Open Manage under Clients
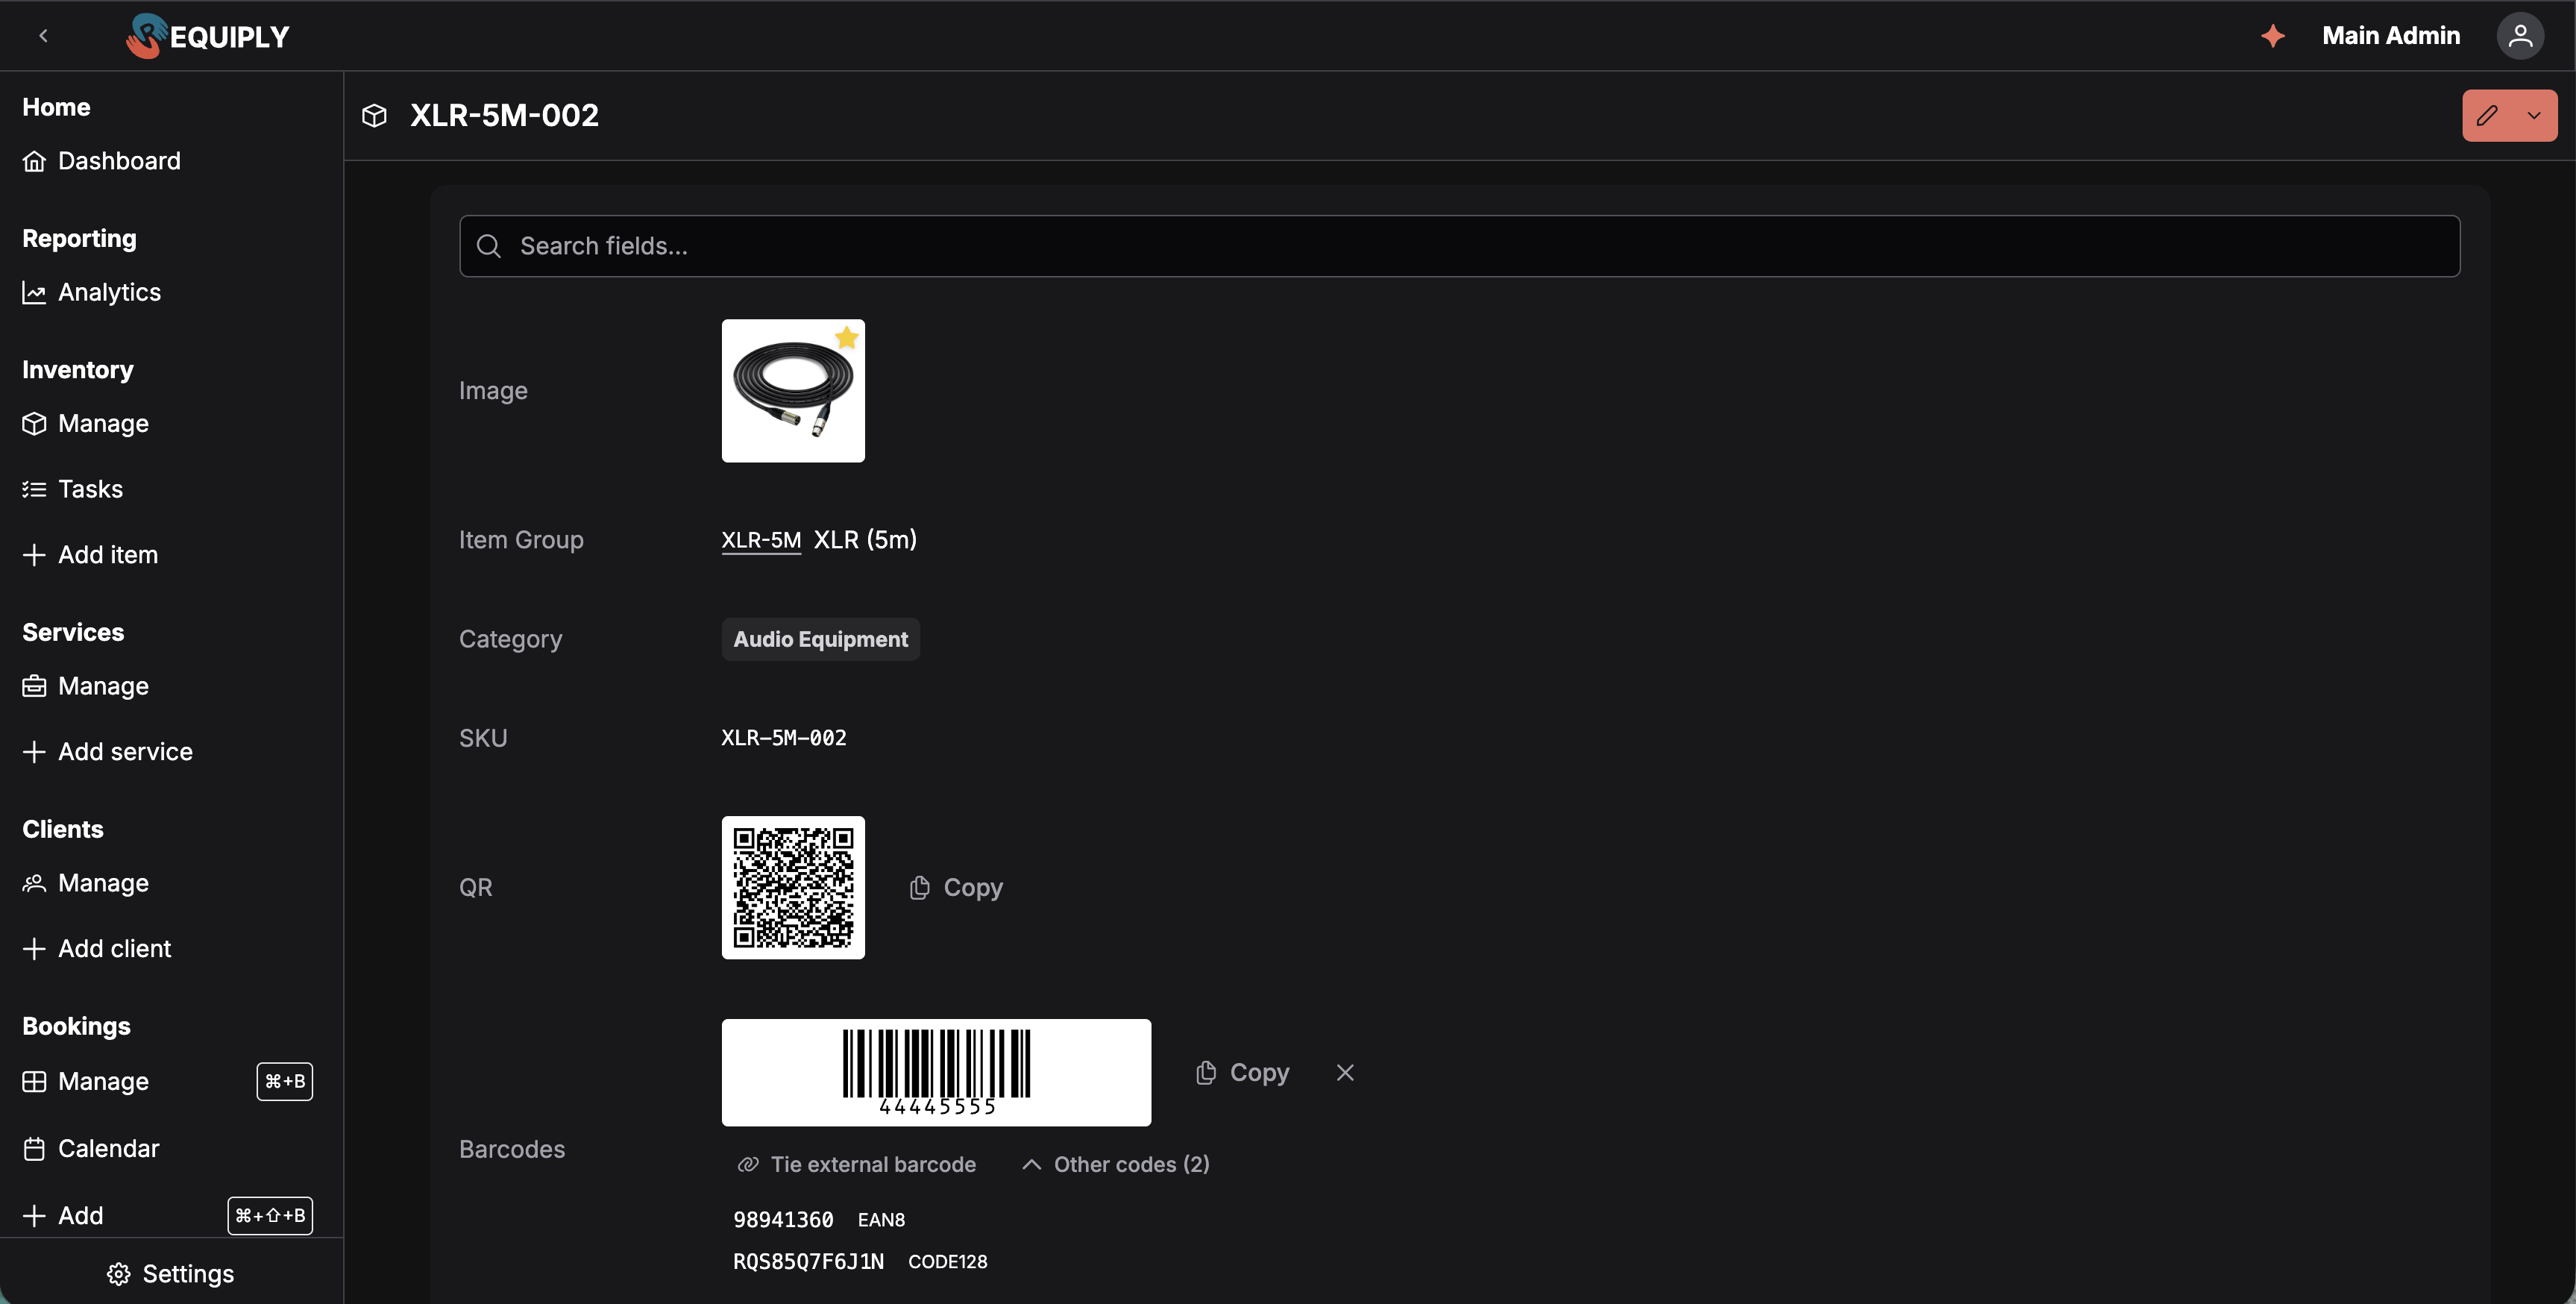2576x1304 pixels. 86,883
